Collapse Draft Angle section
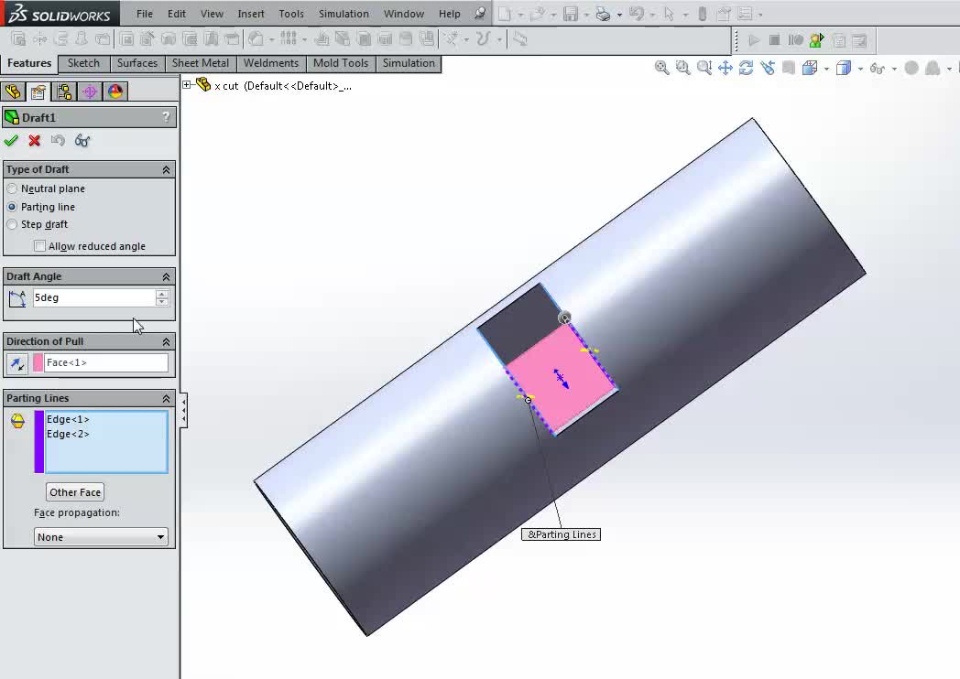 166,277
